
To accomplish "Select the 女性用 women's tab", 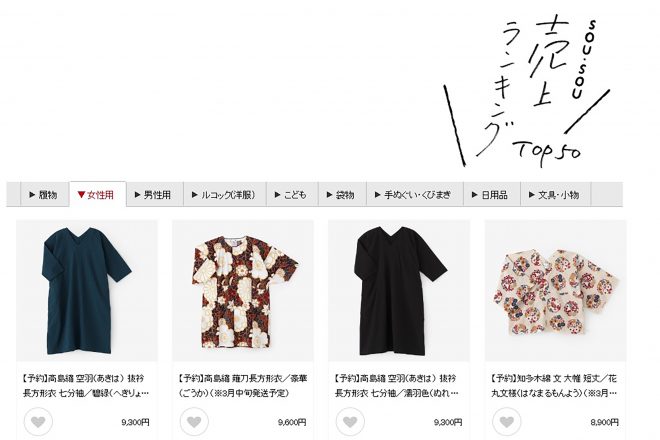I will pos(98,195).
